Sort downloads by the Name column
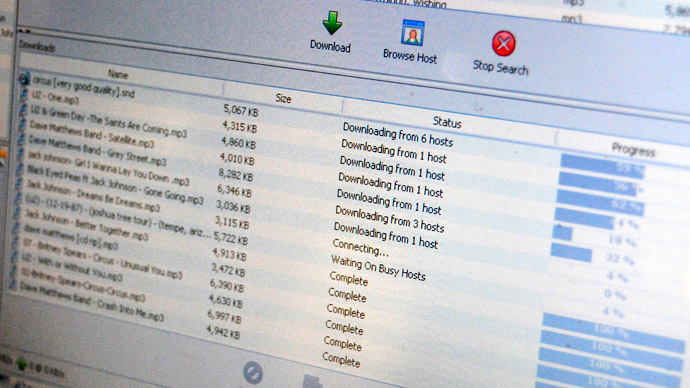690x388 pixels. click(118, 74)
